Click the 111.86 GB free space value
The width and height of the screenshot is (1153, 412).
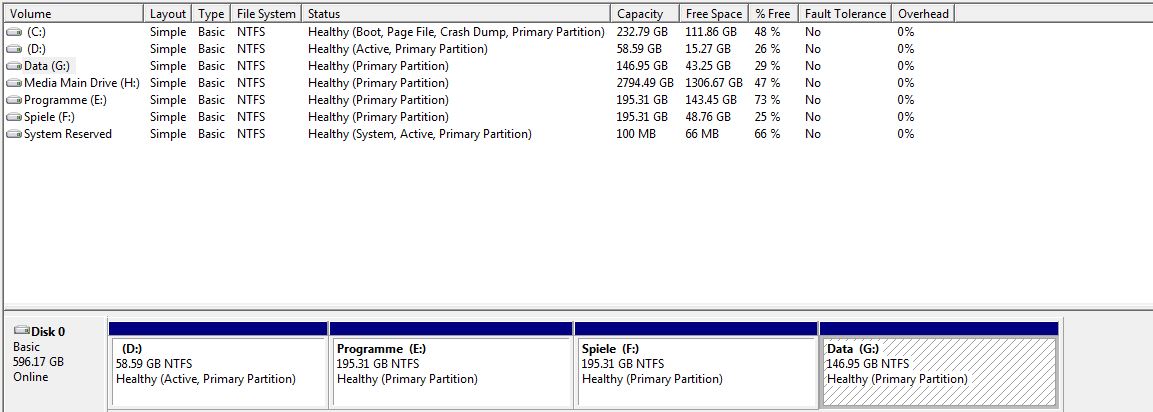click(711, 32)
